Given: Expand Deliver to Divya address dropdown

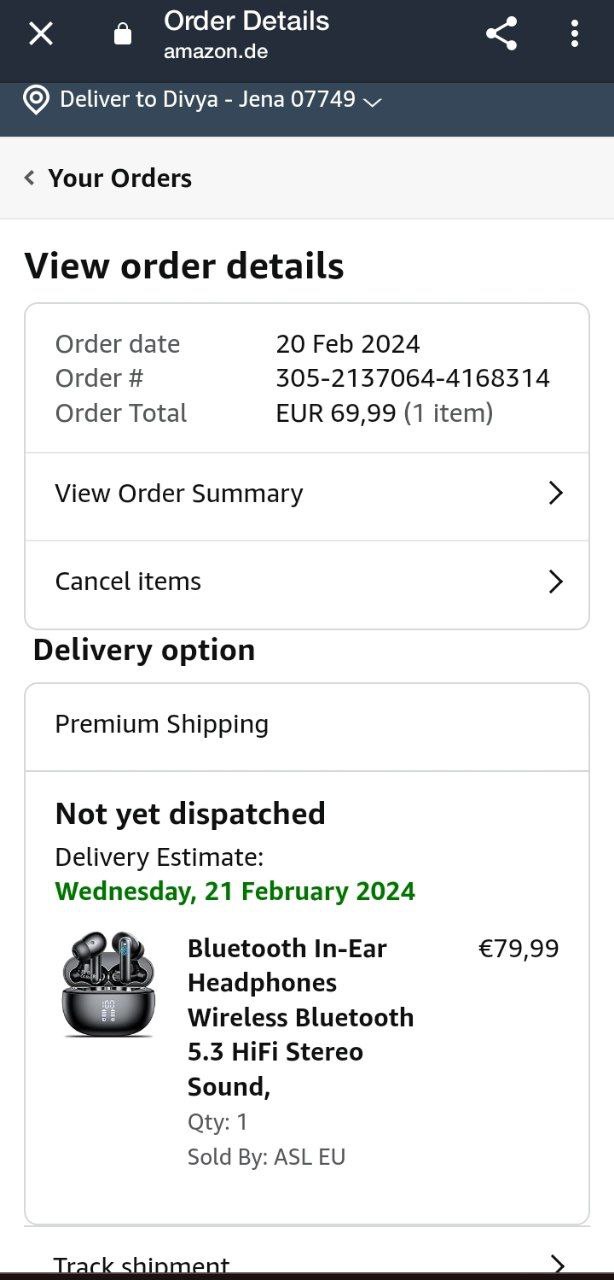Looking at the screenshot, I should point(372,101).
